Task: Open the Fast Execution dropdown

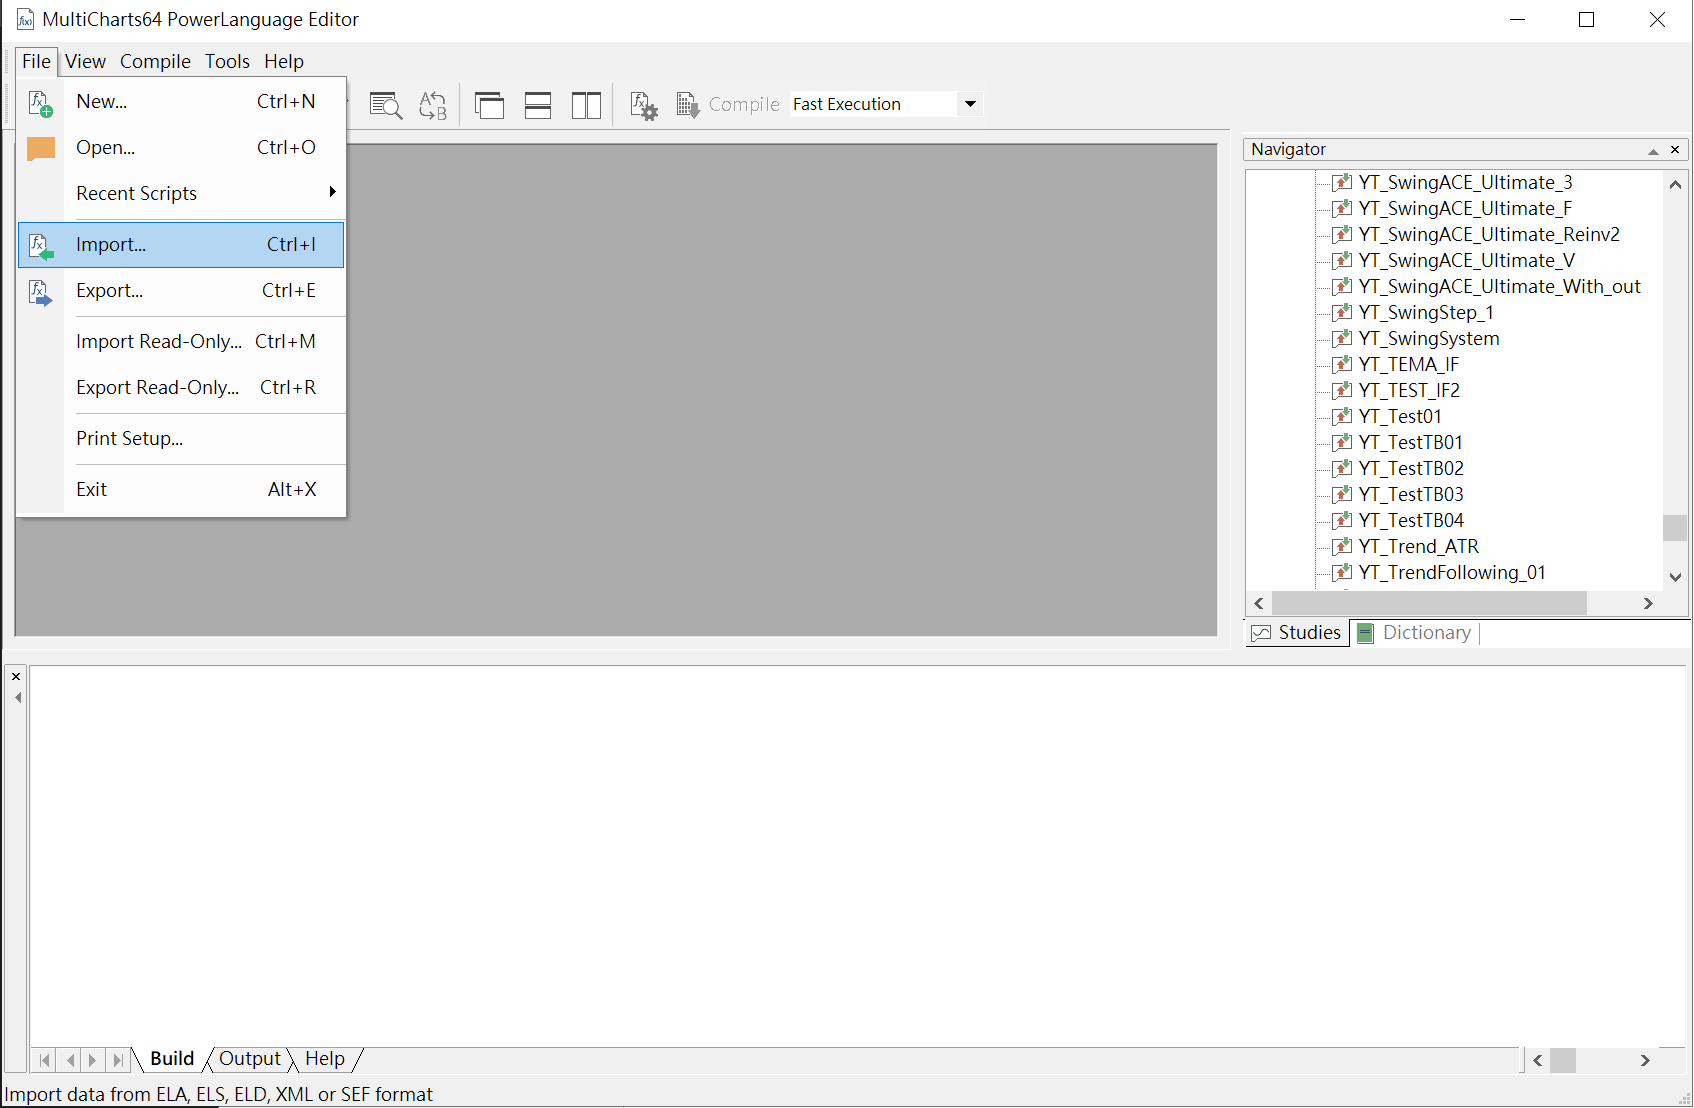Action: (x=969, y=104)
